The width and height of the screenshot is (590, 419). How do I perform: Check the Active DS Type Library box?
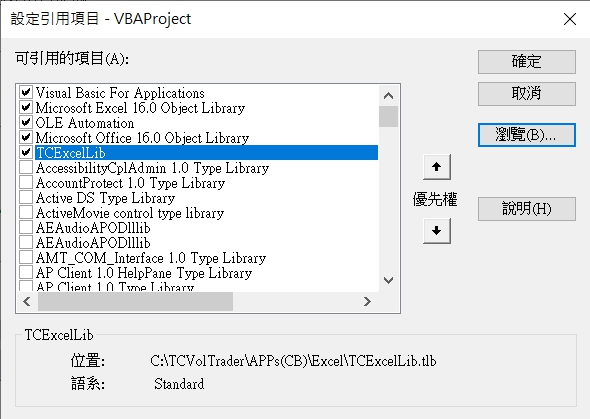coord(26,197)
